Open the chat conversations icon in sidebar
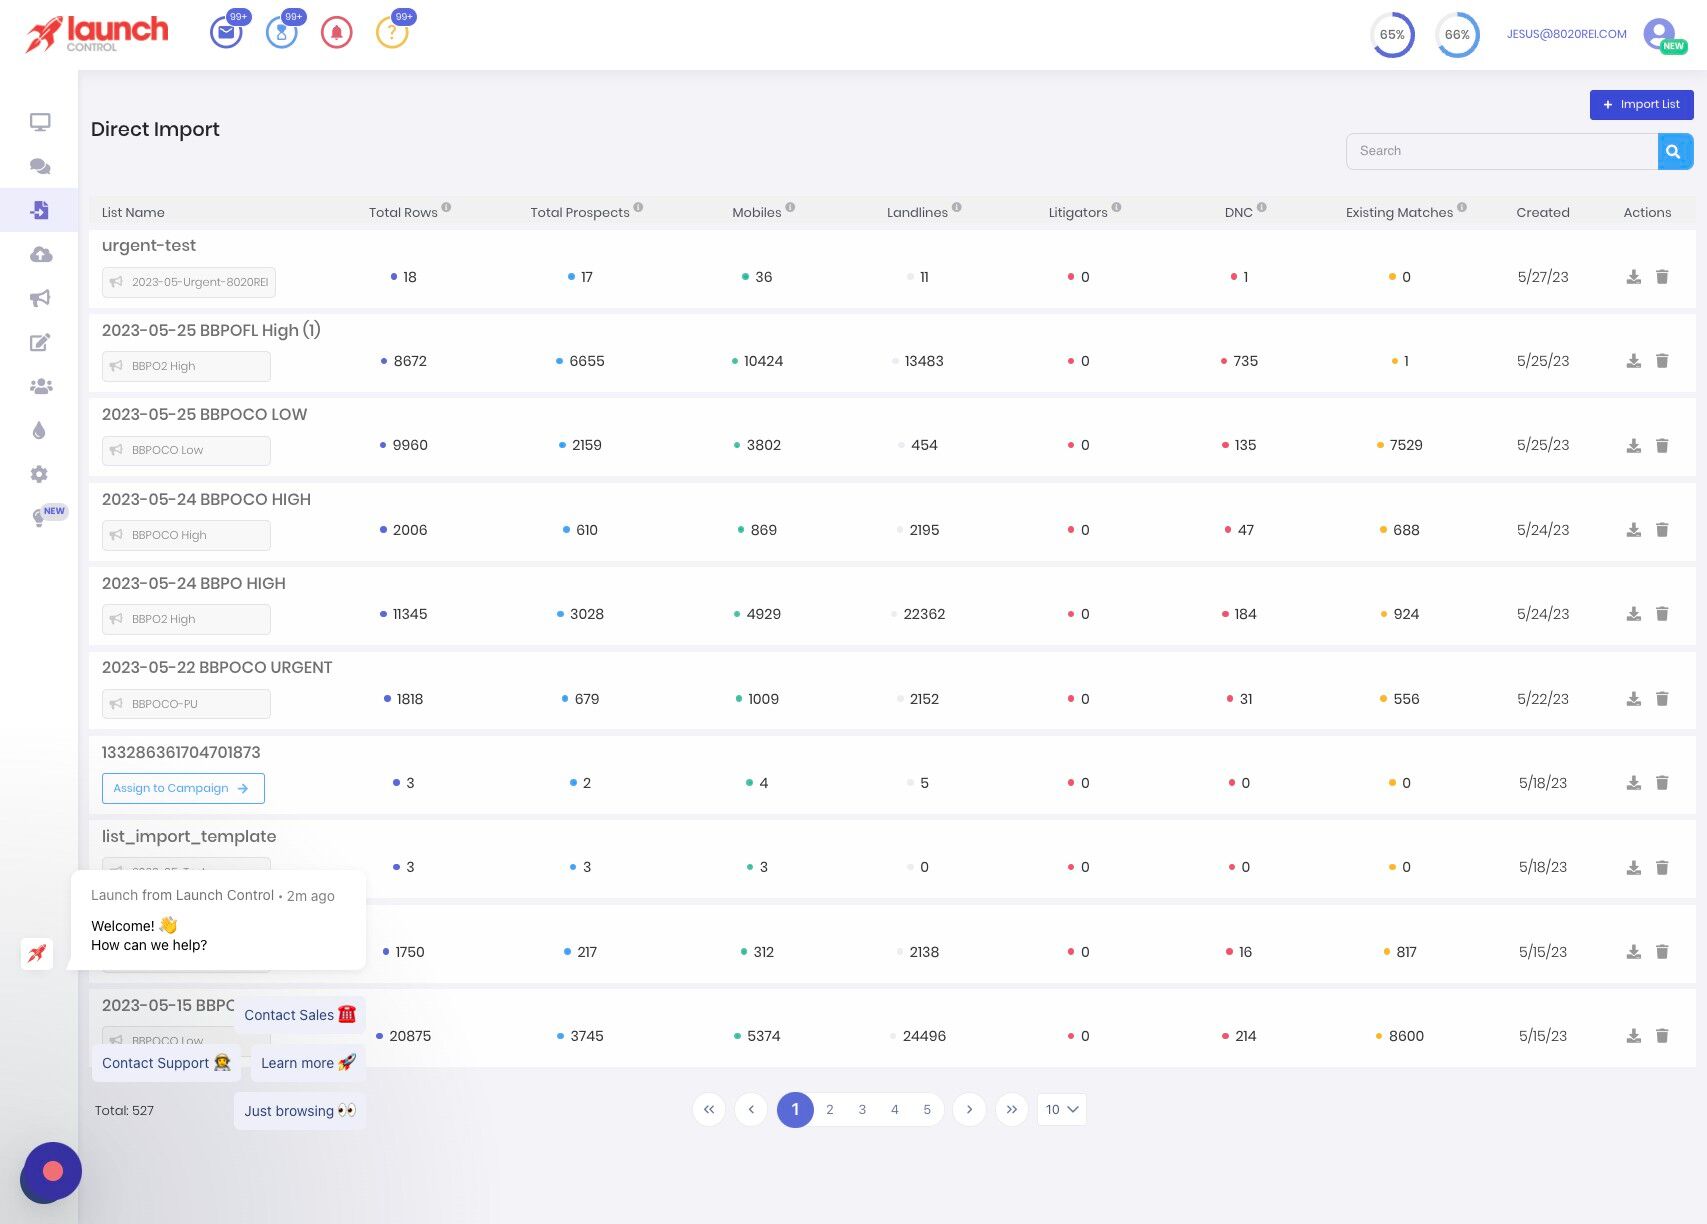 [x=39, y=166]
